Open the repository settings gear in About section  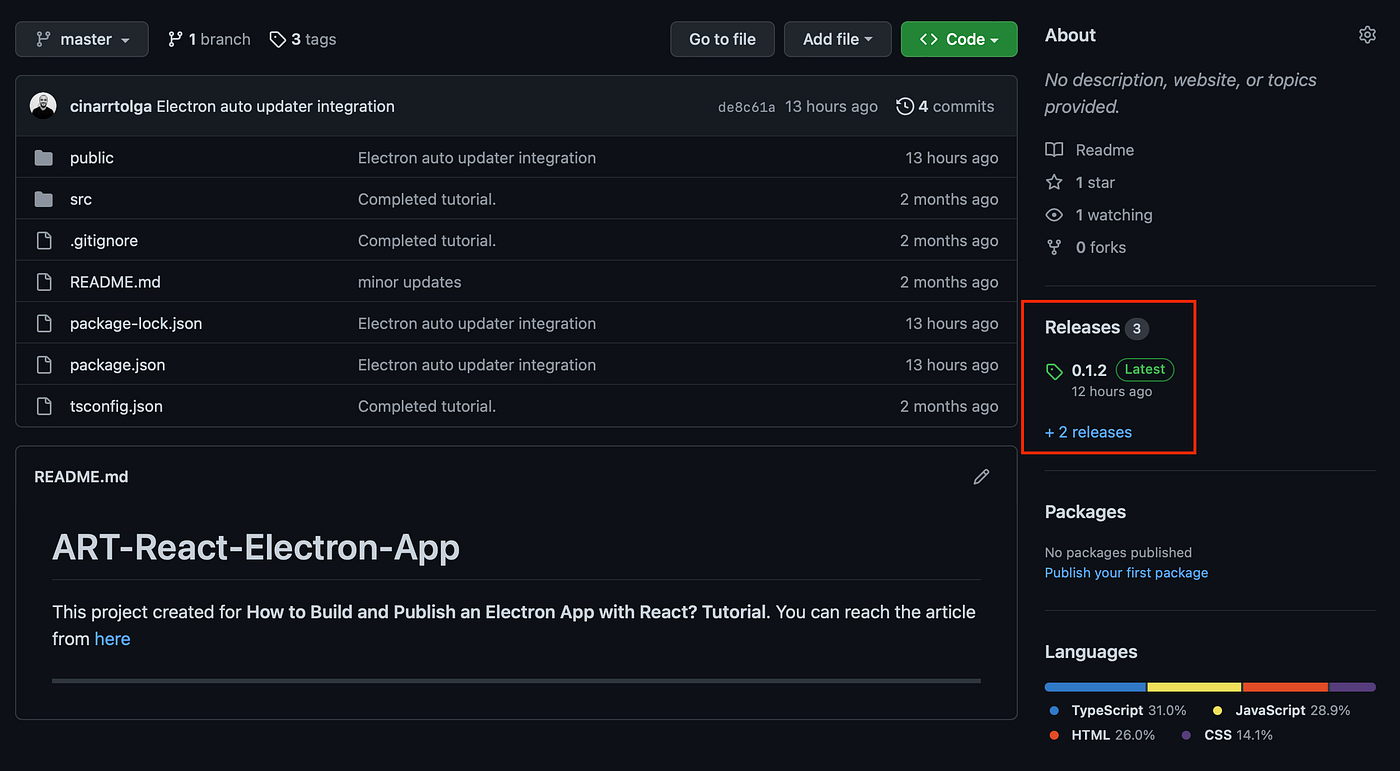click(1367, 34)
